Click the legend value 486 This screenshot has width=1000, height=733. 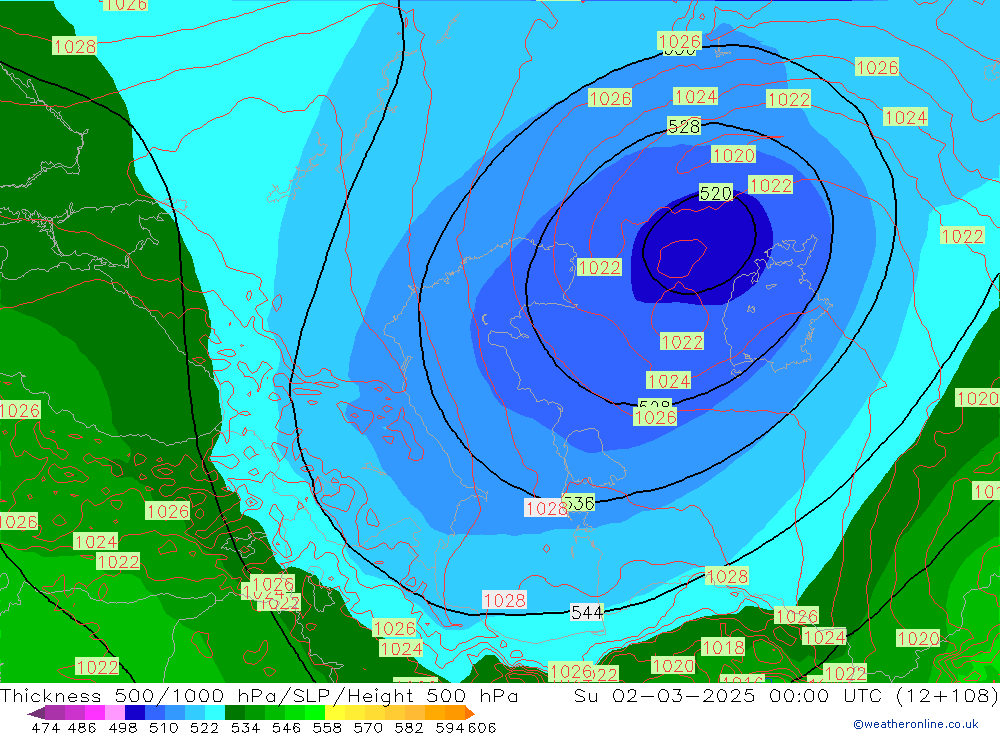(x=82, y=728)
